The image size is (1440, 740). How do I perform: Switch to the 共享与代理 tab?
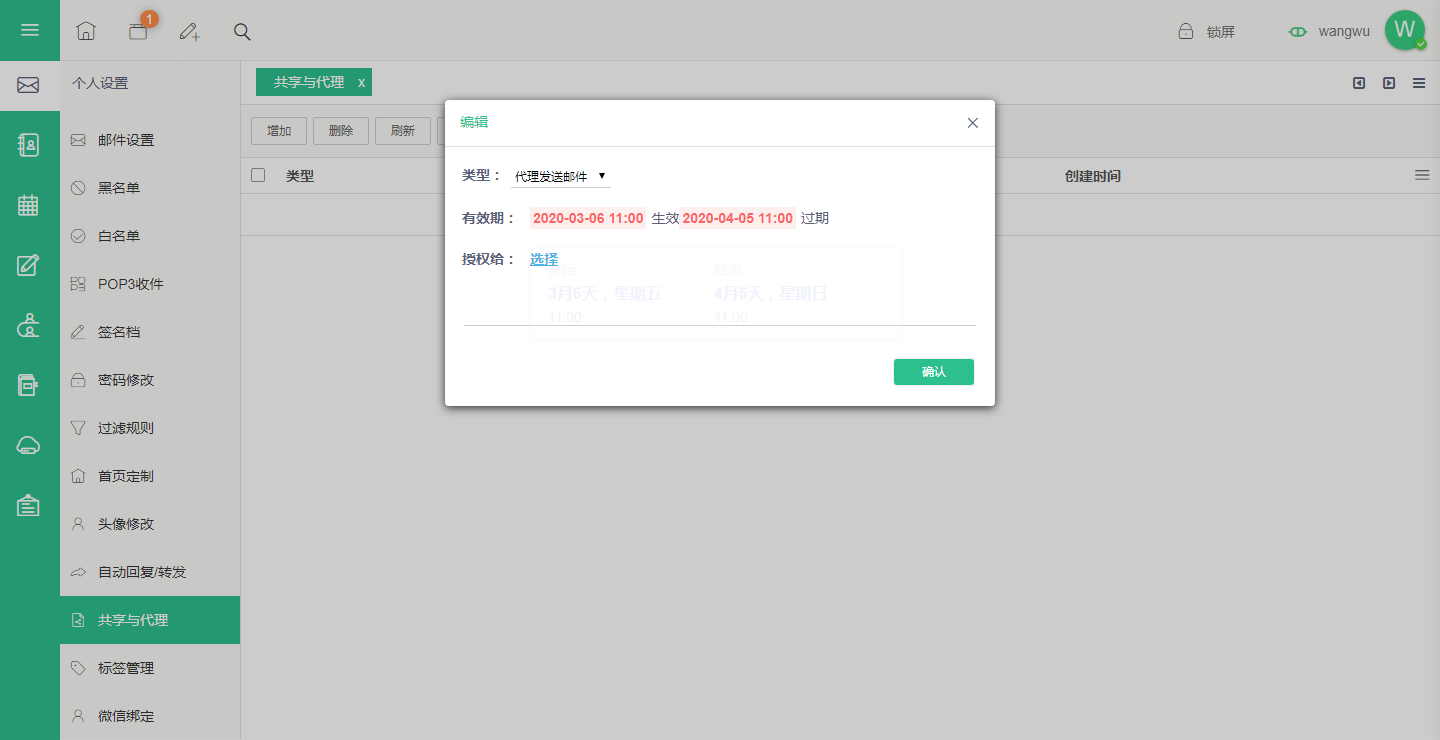click(308, 82)
